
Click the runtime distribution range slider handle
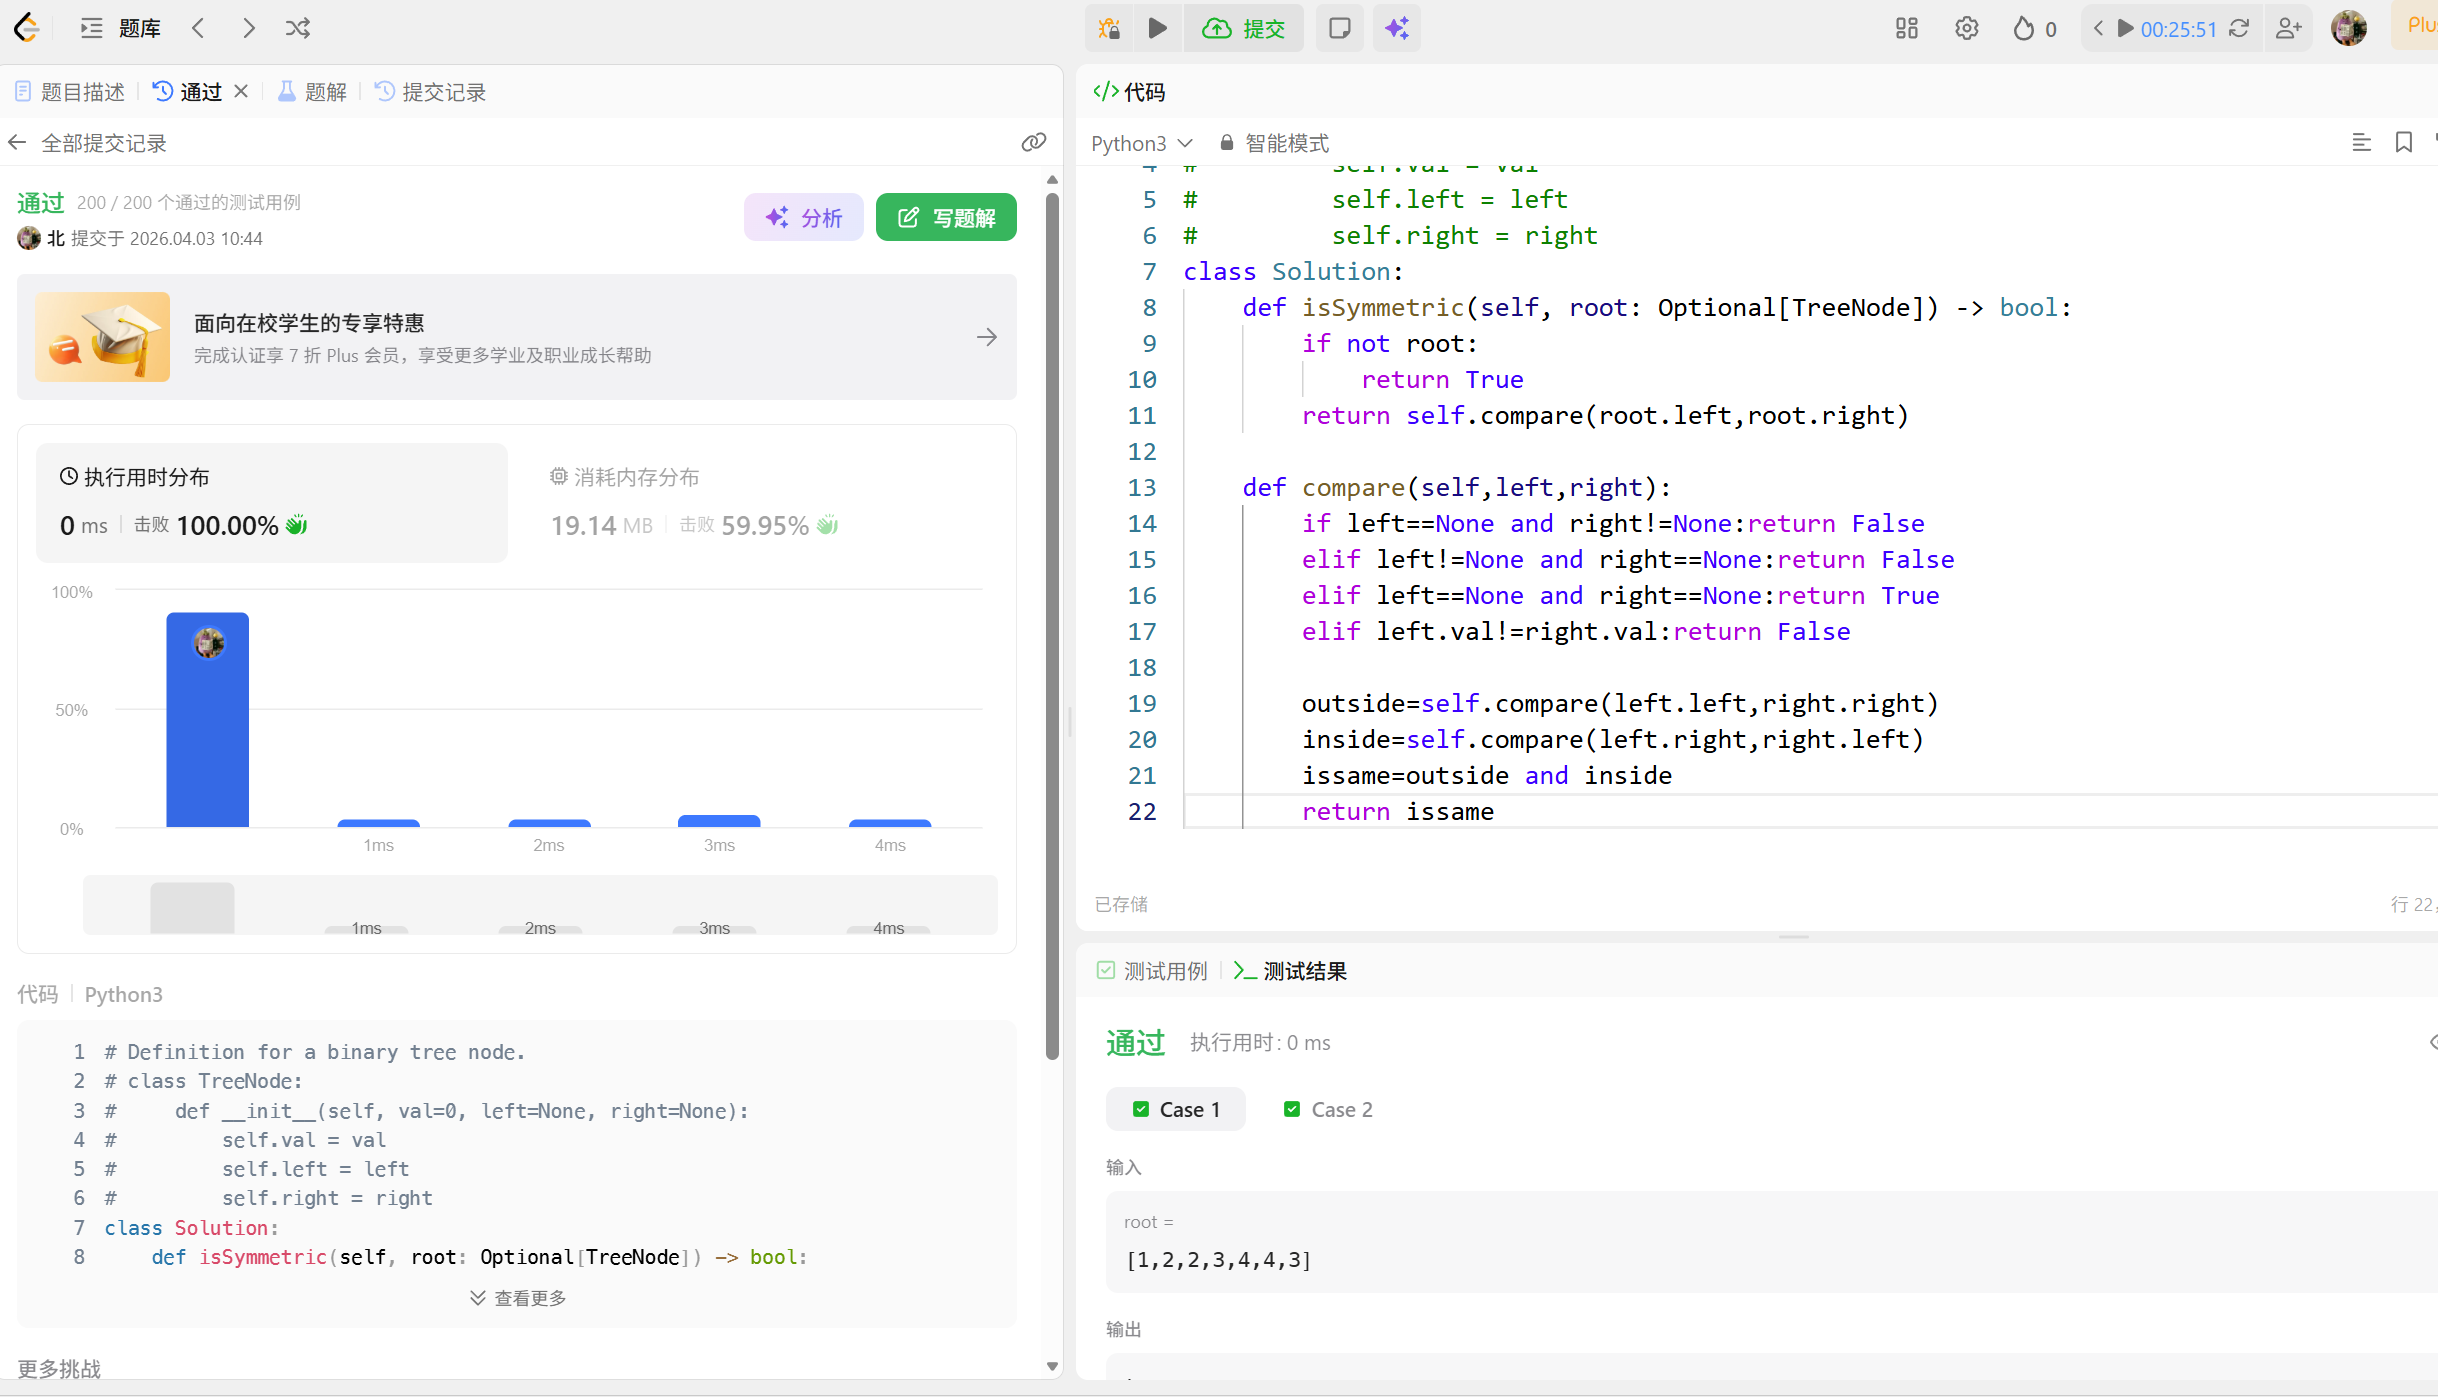point(192,906)
